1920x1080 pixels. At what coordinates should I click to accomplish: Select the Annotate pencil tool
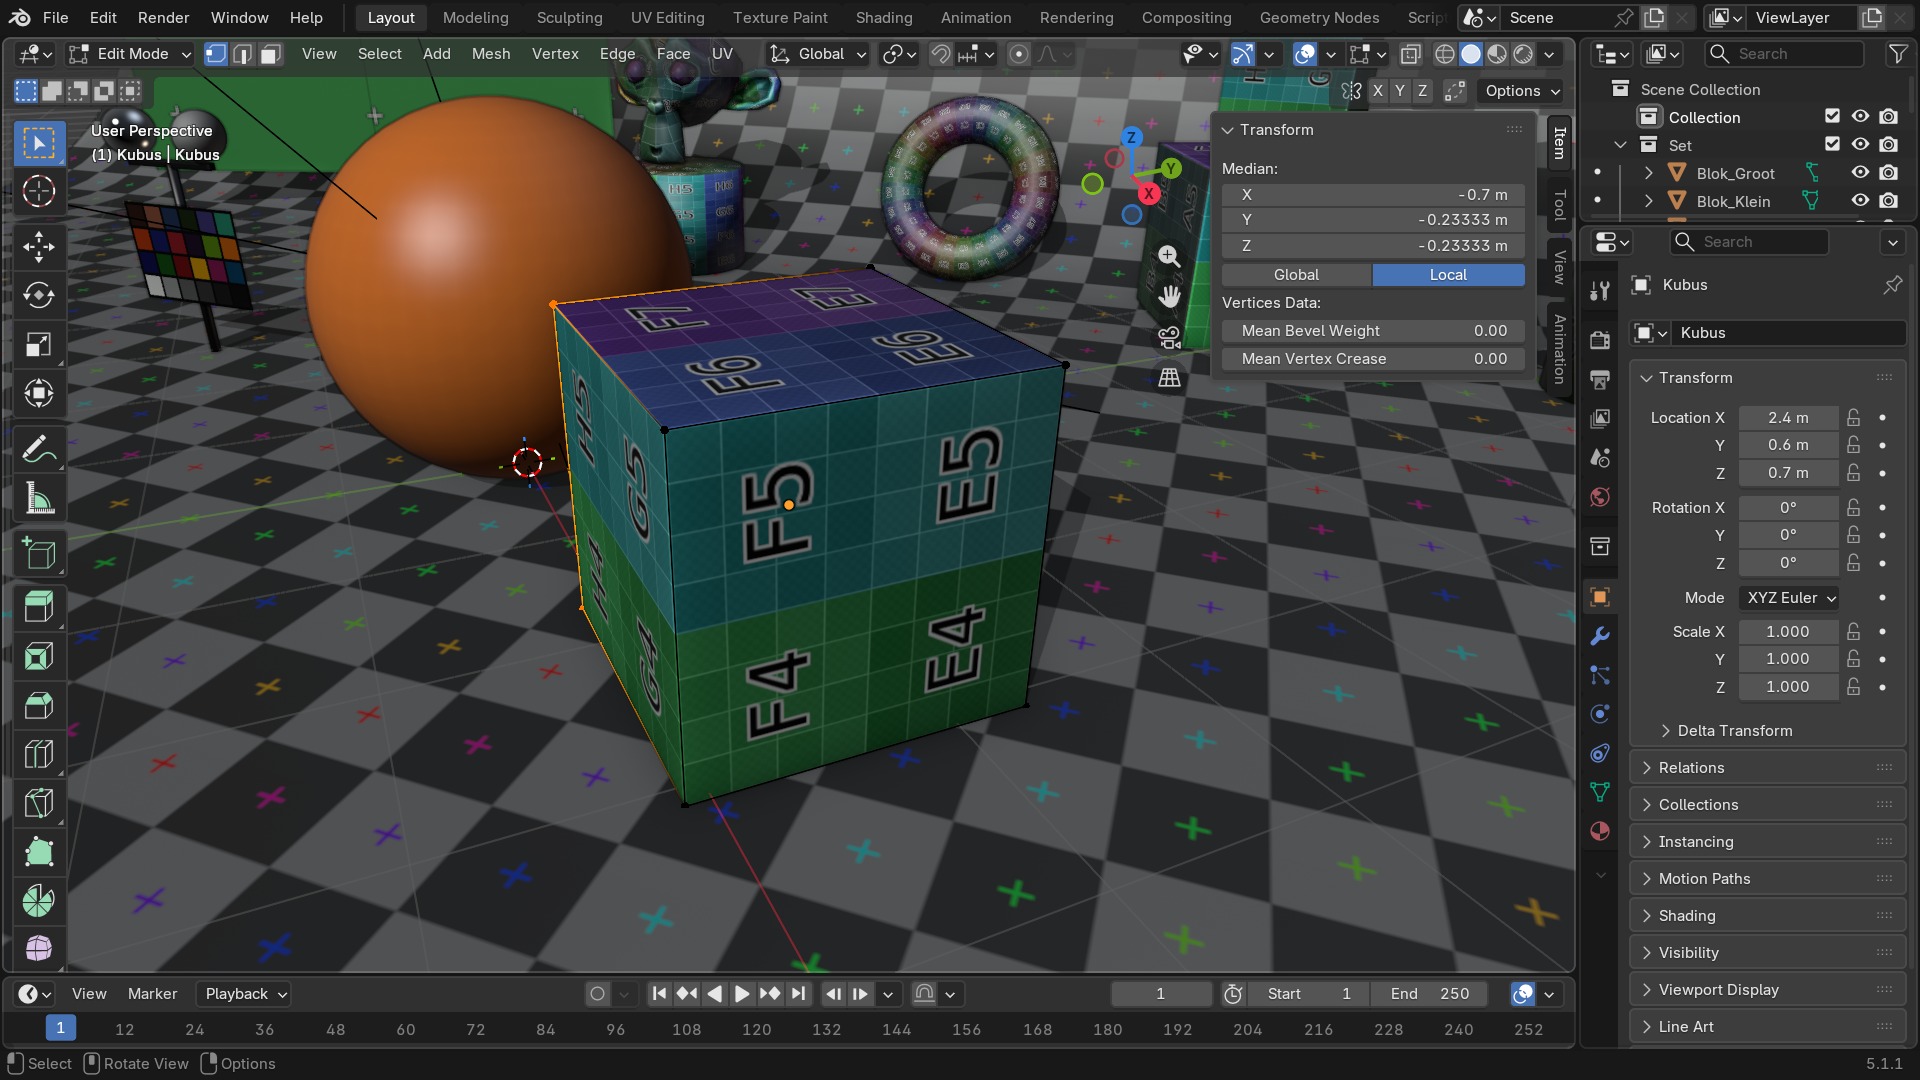38,450
